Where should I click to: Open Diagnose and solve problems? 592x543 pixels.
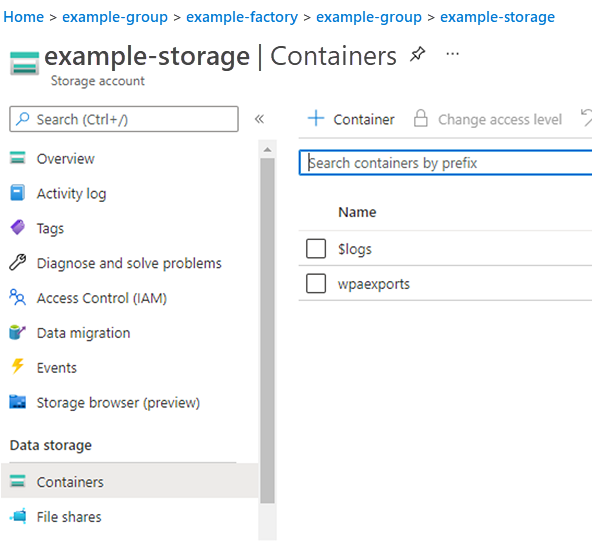tap(129, 263)
